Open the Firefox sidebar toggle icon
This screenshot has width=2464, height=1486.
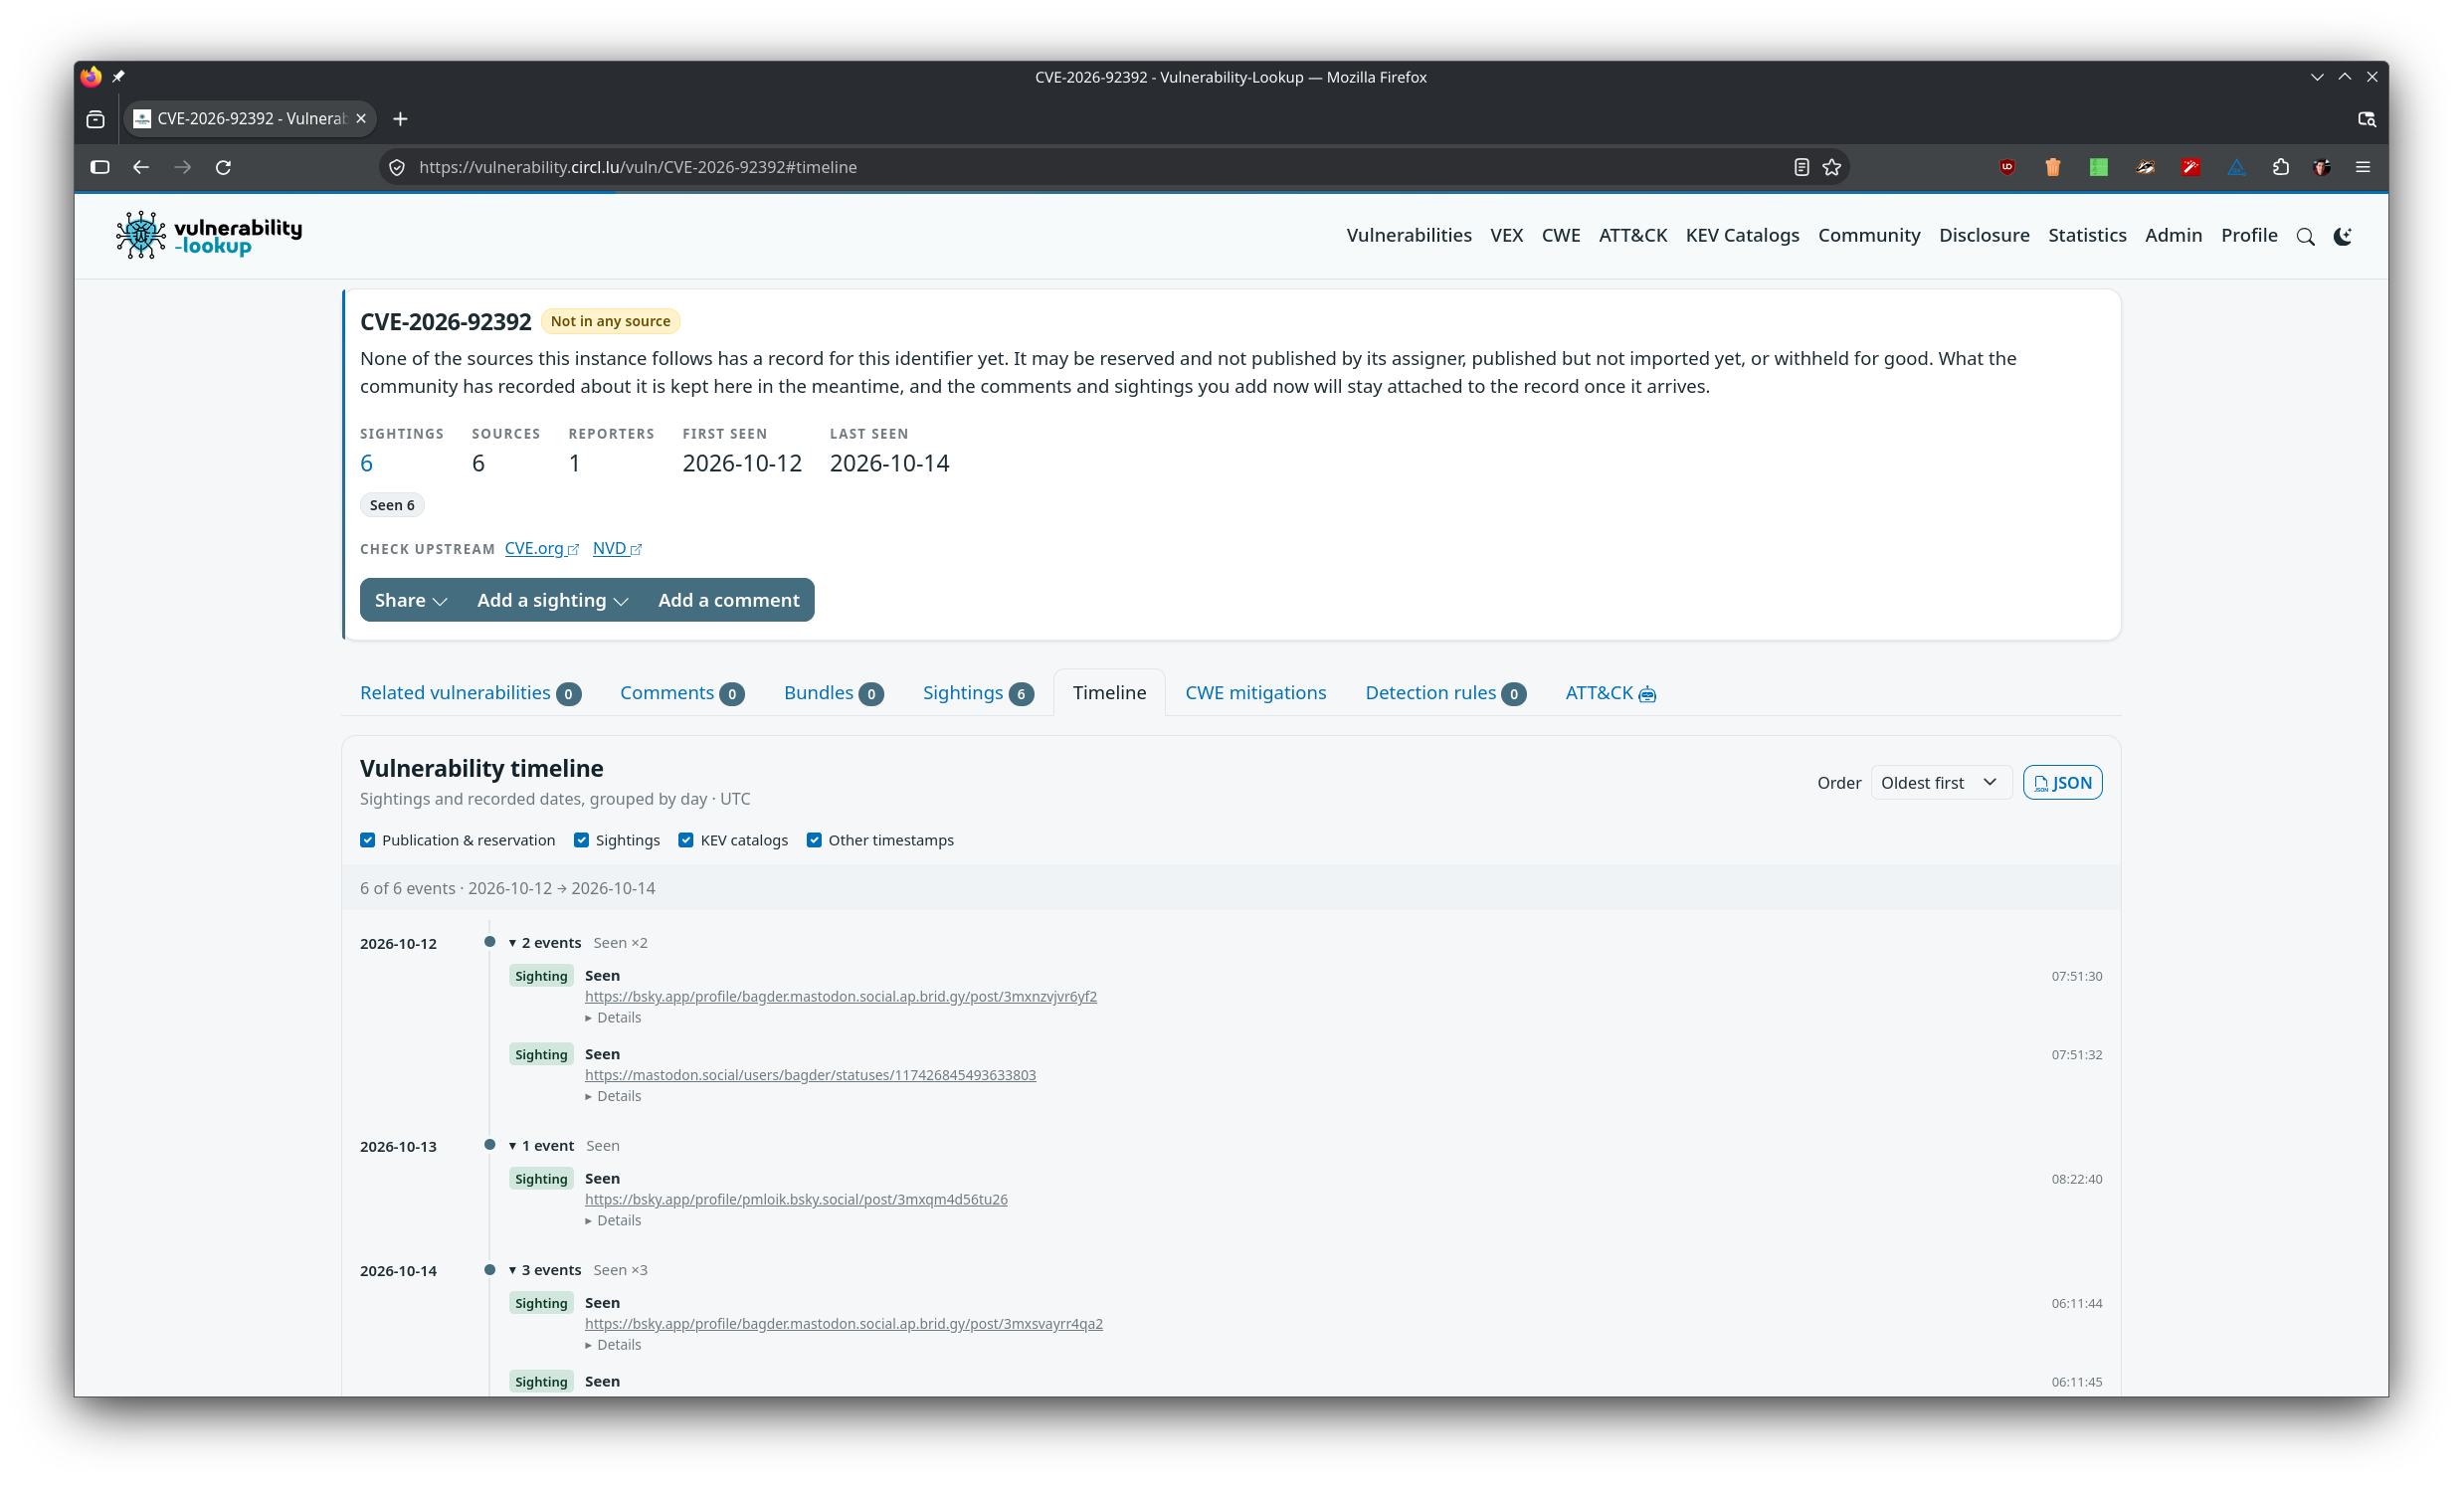click(x=100, y=167)
